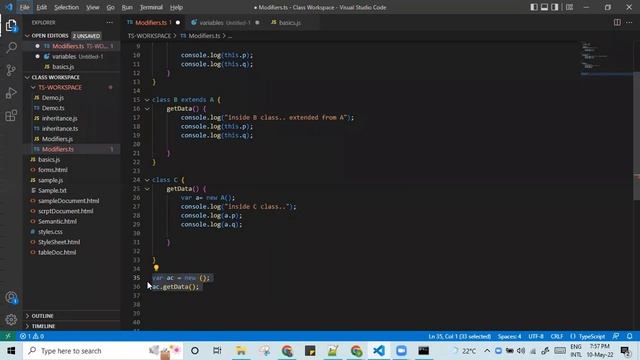
Task: Change indentation via Spaces: 4
Action: tap(509, 336)
